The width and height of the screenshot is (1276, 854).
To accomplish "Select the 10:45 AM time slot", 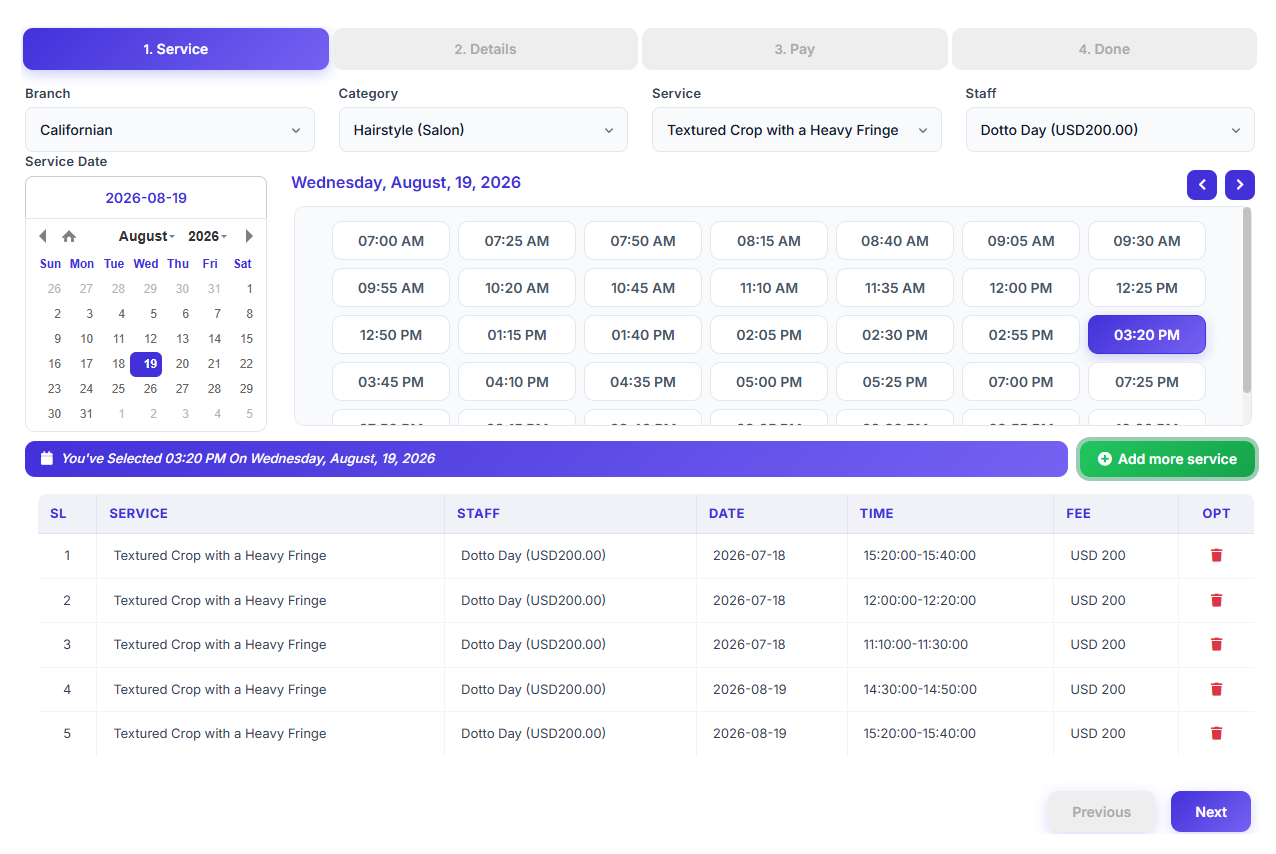I will [x=643, y=288].
